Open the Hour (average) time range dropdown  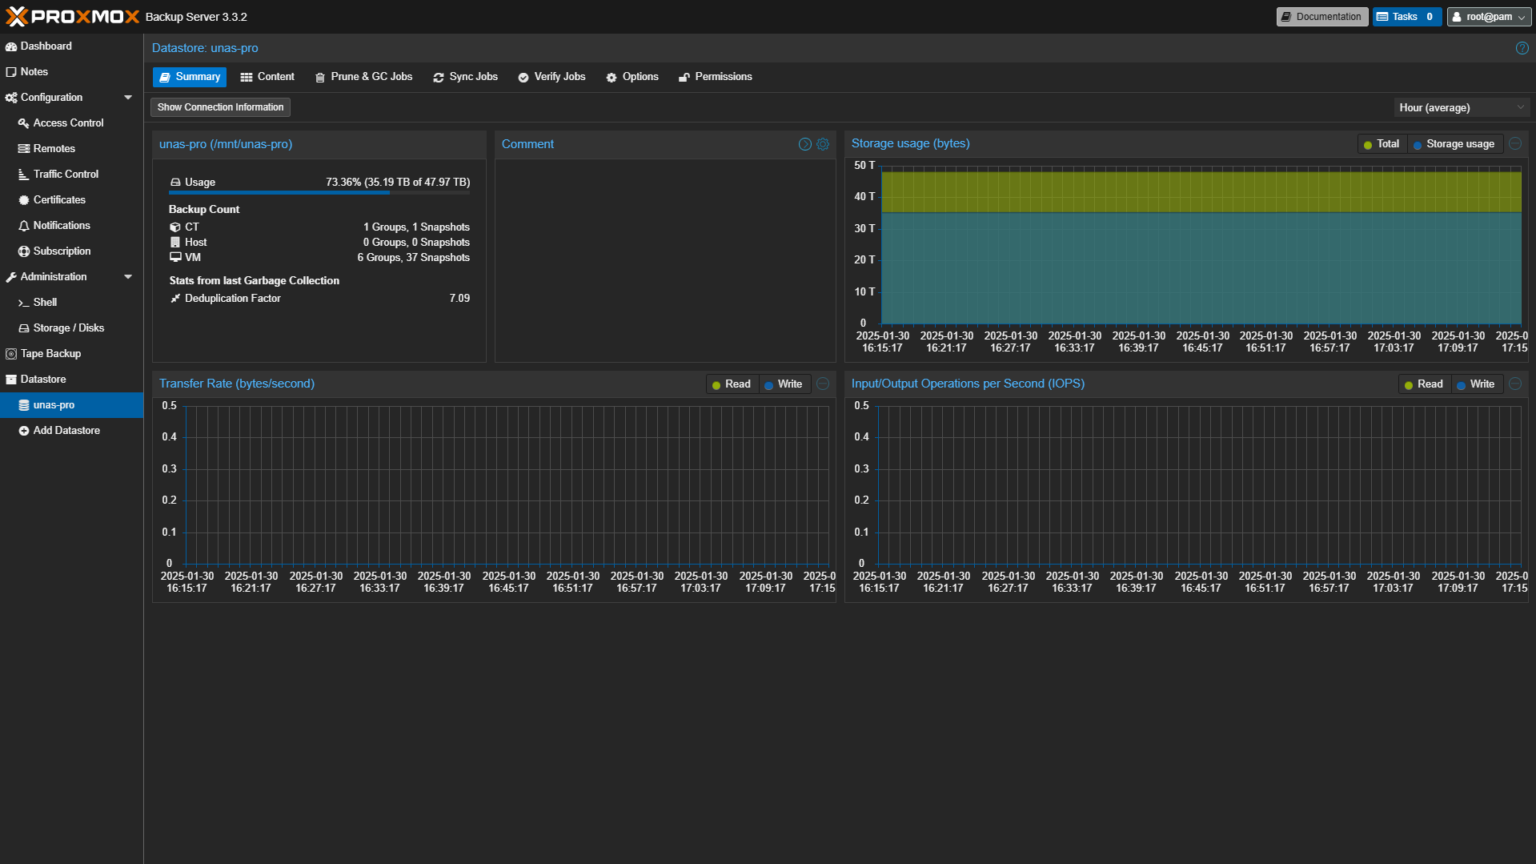pyautogui.click(x=1460, y=107)
